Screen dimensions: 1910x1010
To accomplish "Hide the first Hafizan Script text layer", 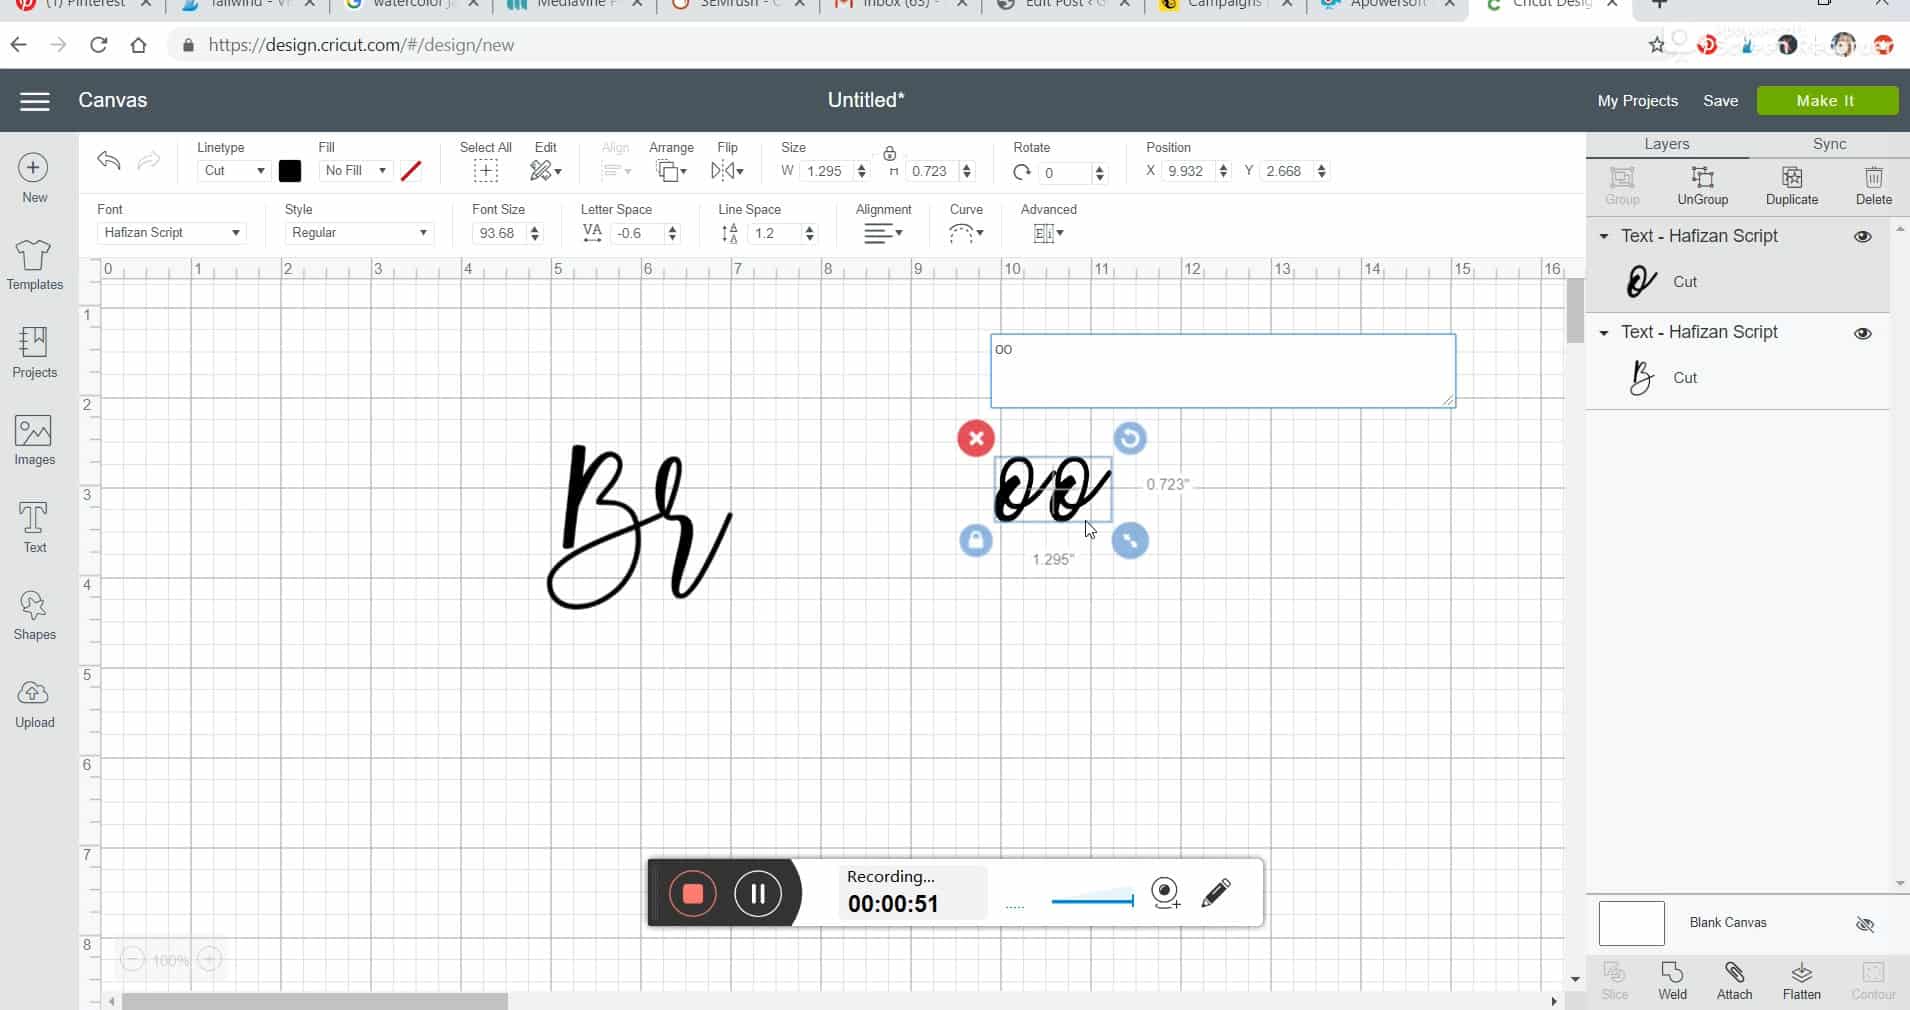I will 1863,237.
